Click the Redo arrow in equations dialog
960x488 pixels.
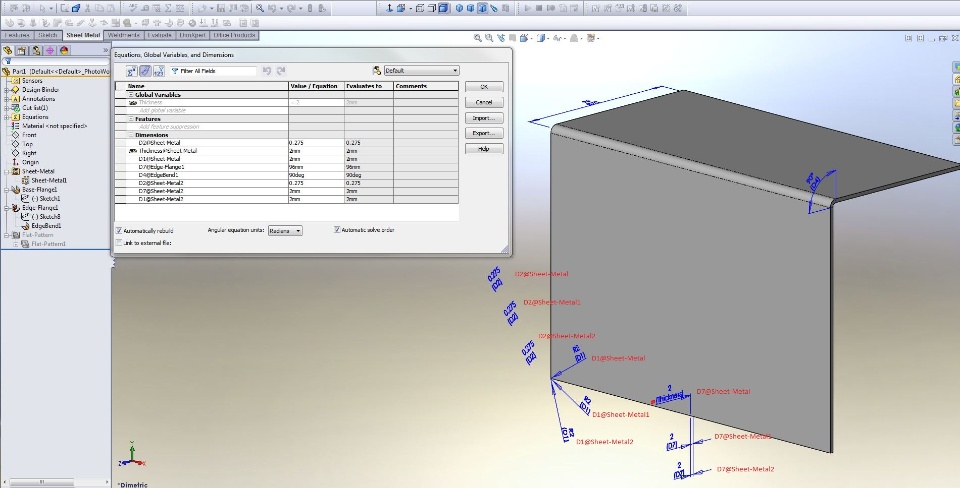[280, 71]
